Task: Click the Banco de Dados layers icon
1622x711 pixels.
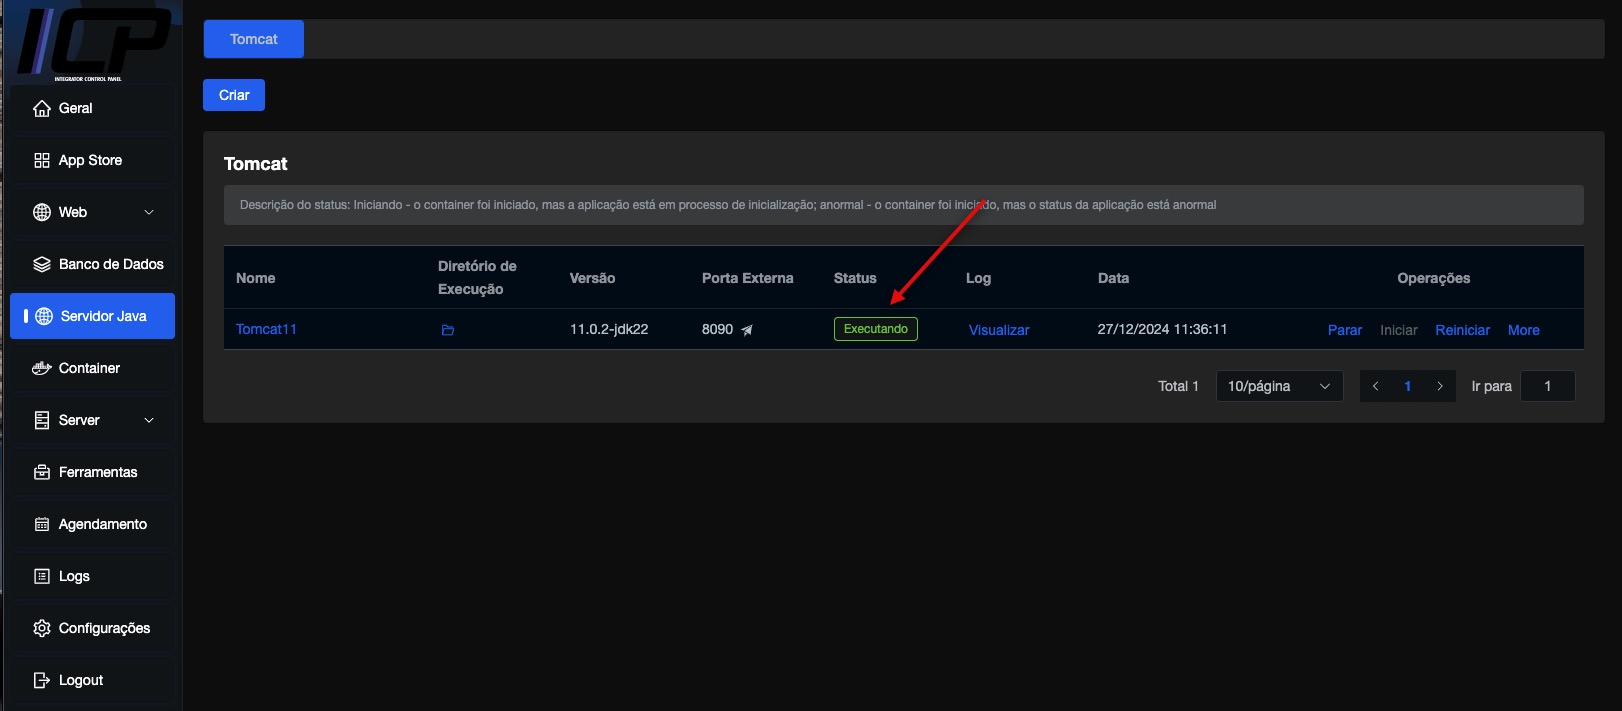Action: [x=42, y=264]
